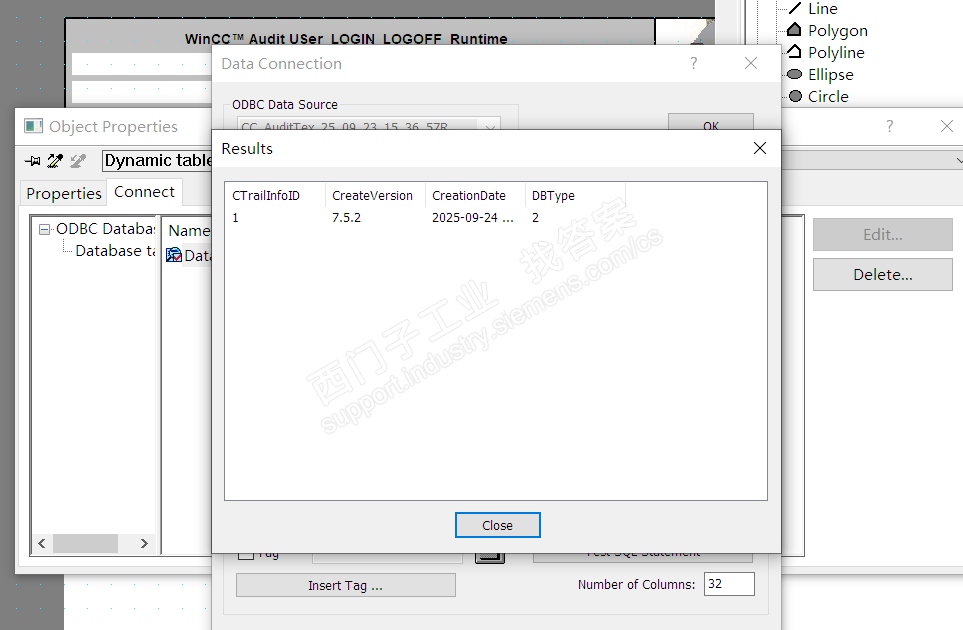Screen dimensions: 963x630
Task: Click the tree pane left scroll arrow
Action: tap(42, 543)
